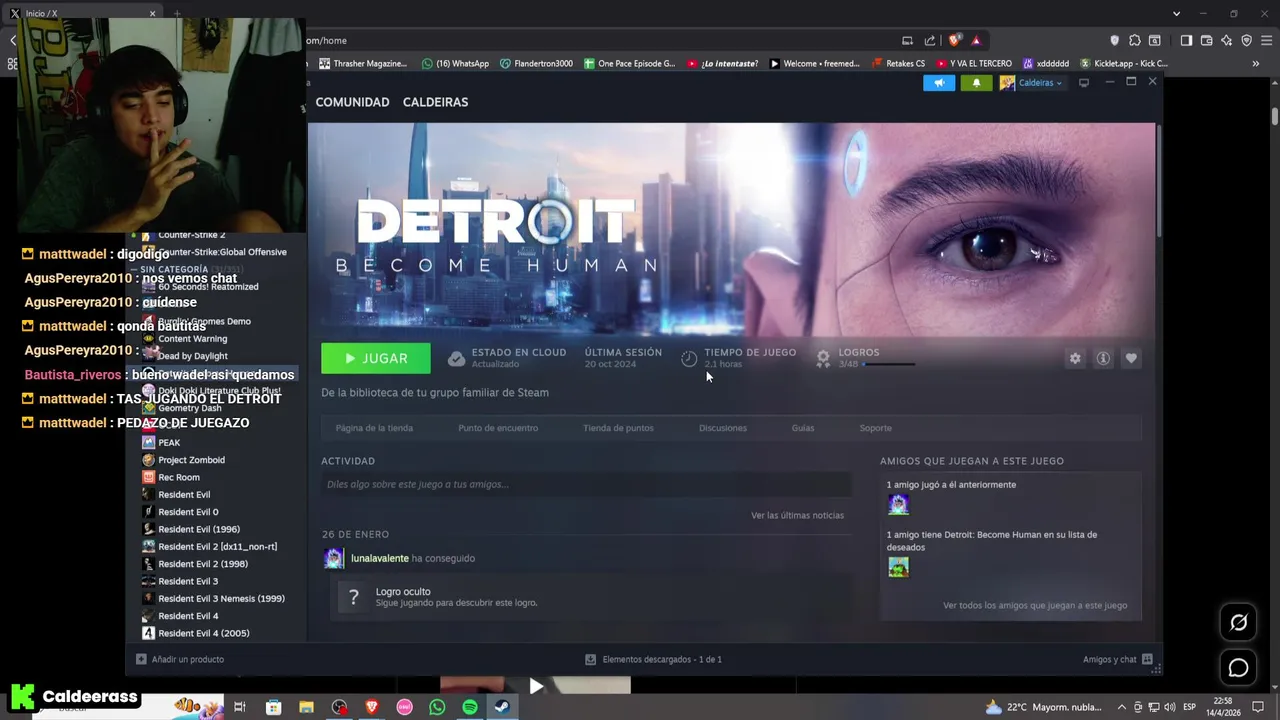Open Ver las últimas noticias link
This screenshot has height=720, width=1280.
tap(797, 515)
